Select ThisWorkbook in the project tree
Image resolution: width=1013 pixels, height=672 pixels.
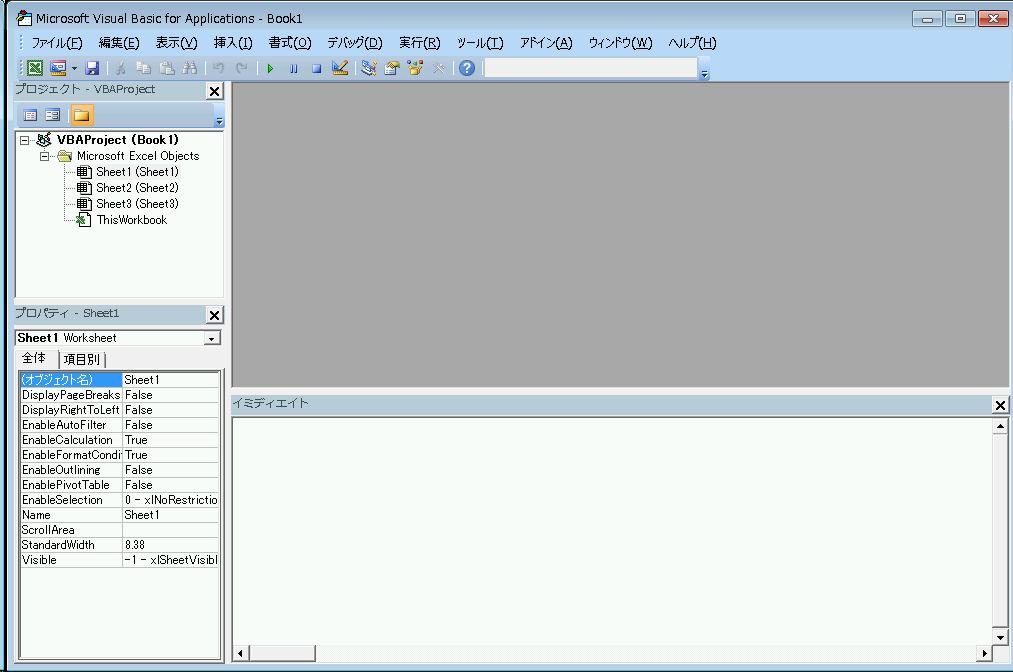131,220
